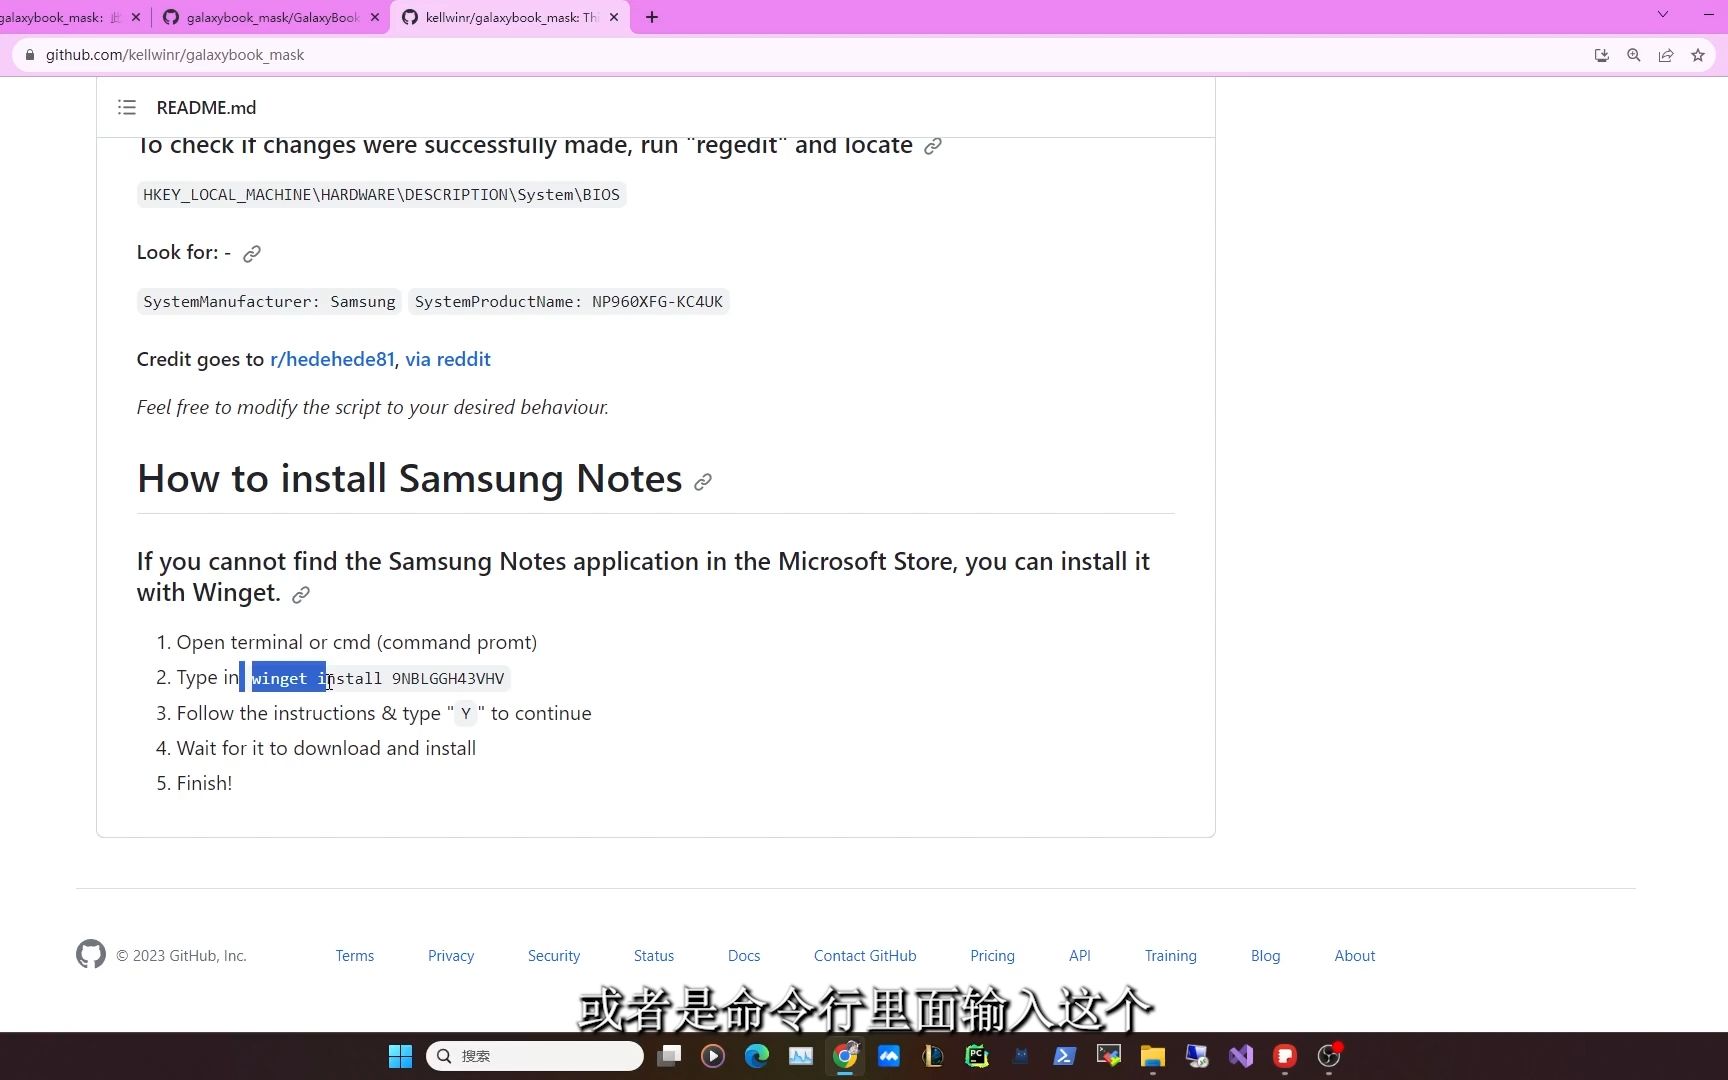Open Contact GitHub footer link
The width and height of the screenshot is (1728, 1080).
(x=865, y=956)
